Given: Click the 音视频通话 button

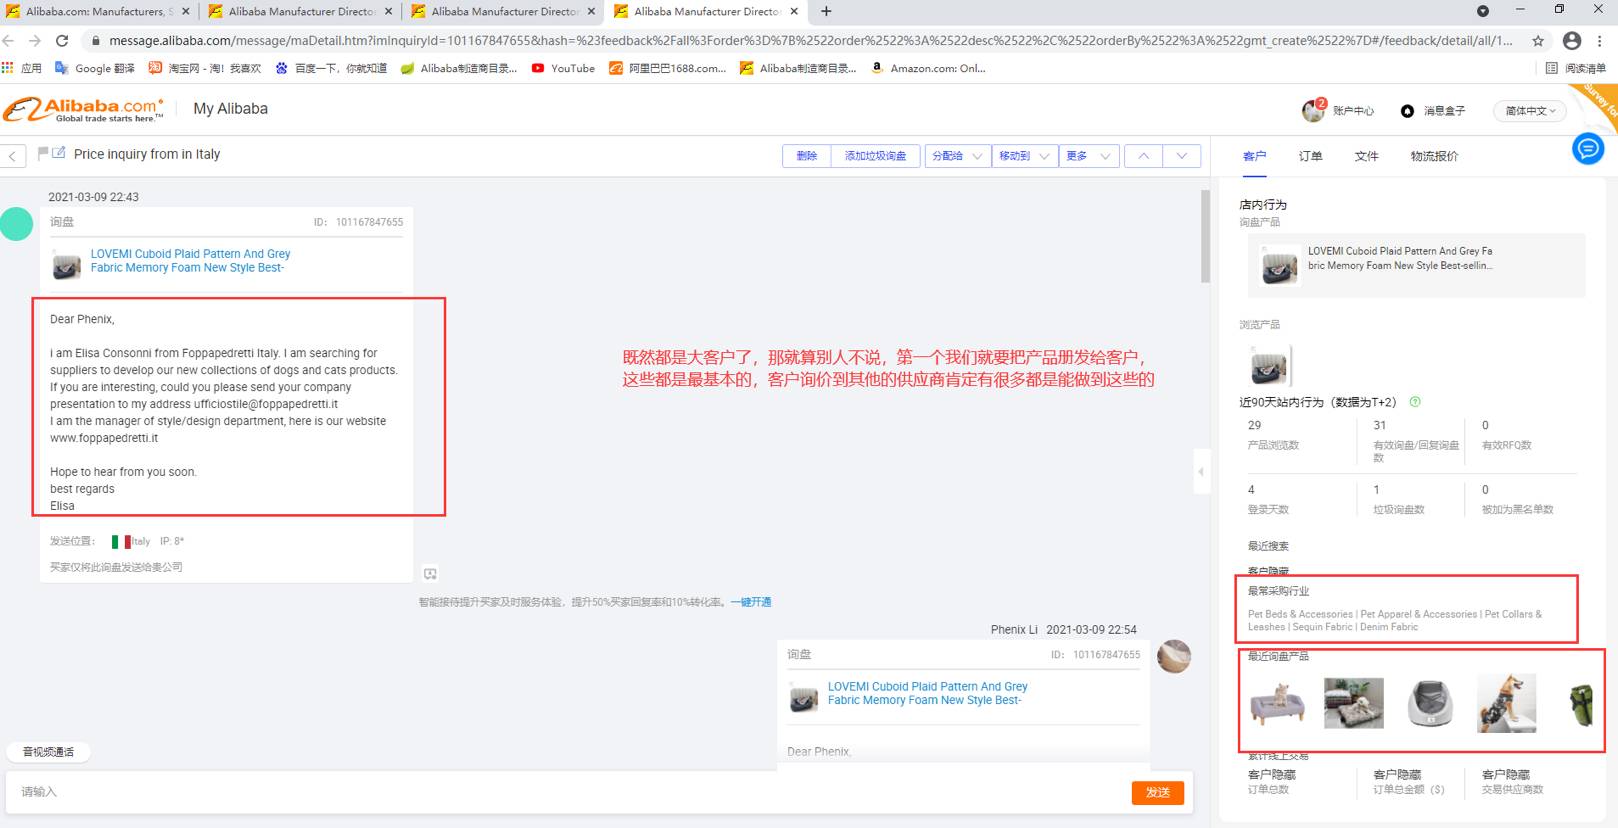Looking at the screenshot, I should point(48,752).
